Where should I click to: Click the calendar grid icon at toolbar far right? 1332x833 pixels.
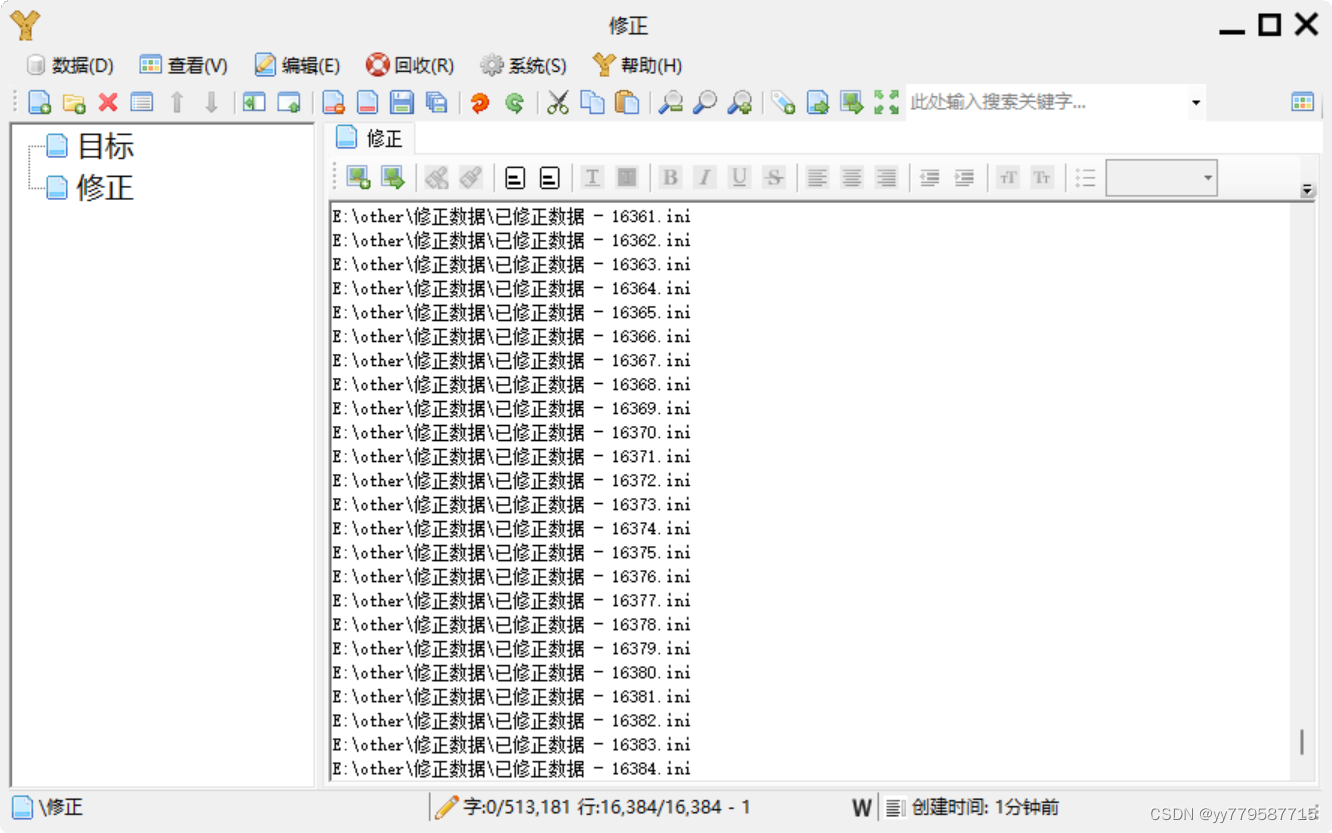(x=1302, y=102)
